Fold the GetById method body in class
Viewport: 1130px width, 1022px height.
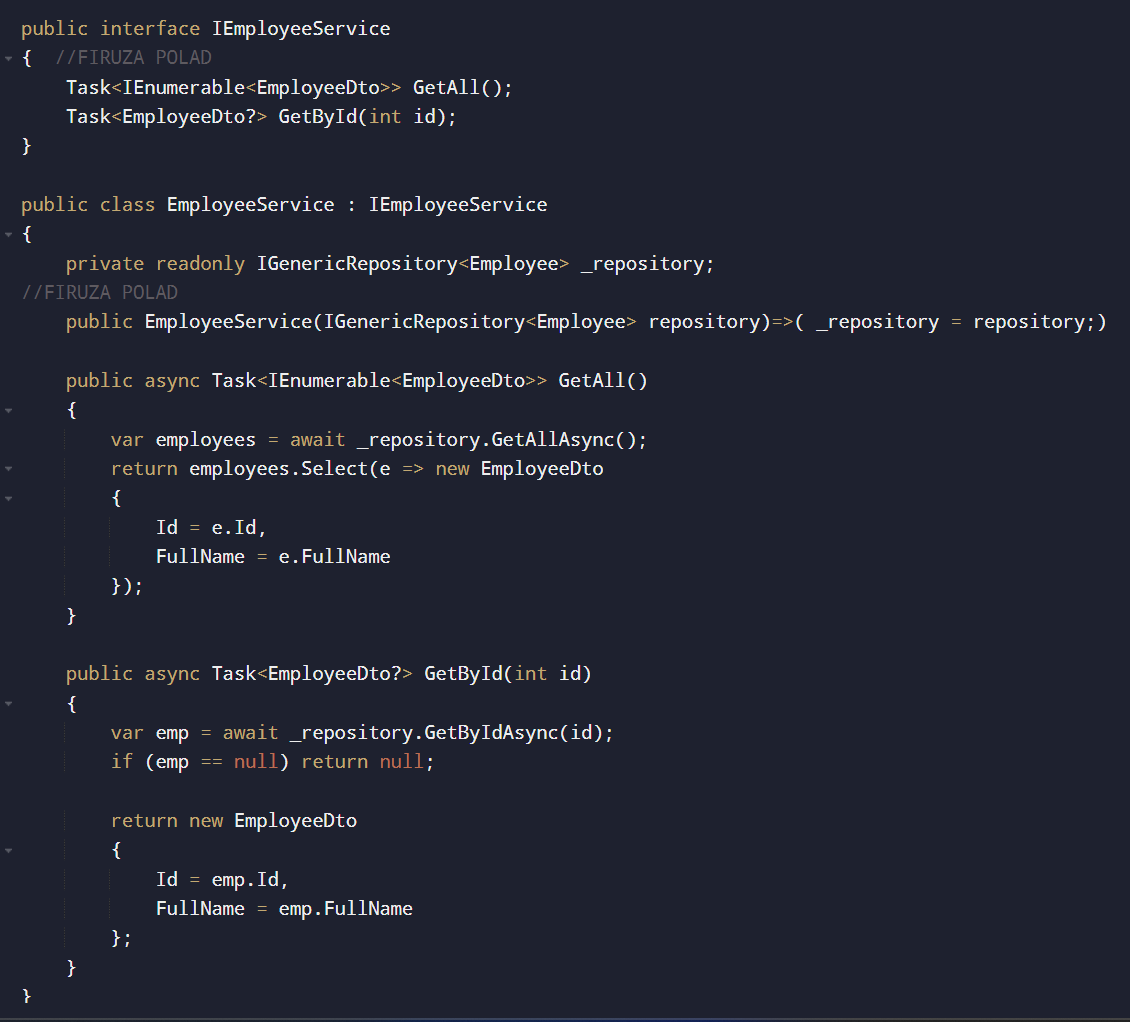click(x=8, y=703)
